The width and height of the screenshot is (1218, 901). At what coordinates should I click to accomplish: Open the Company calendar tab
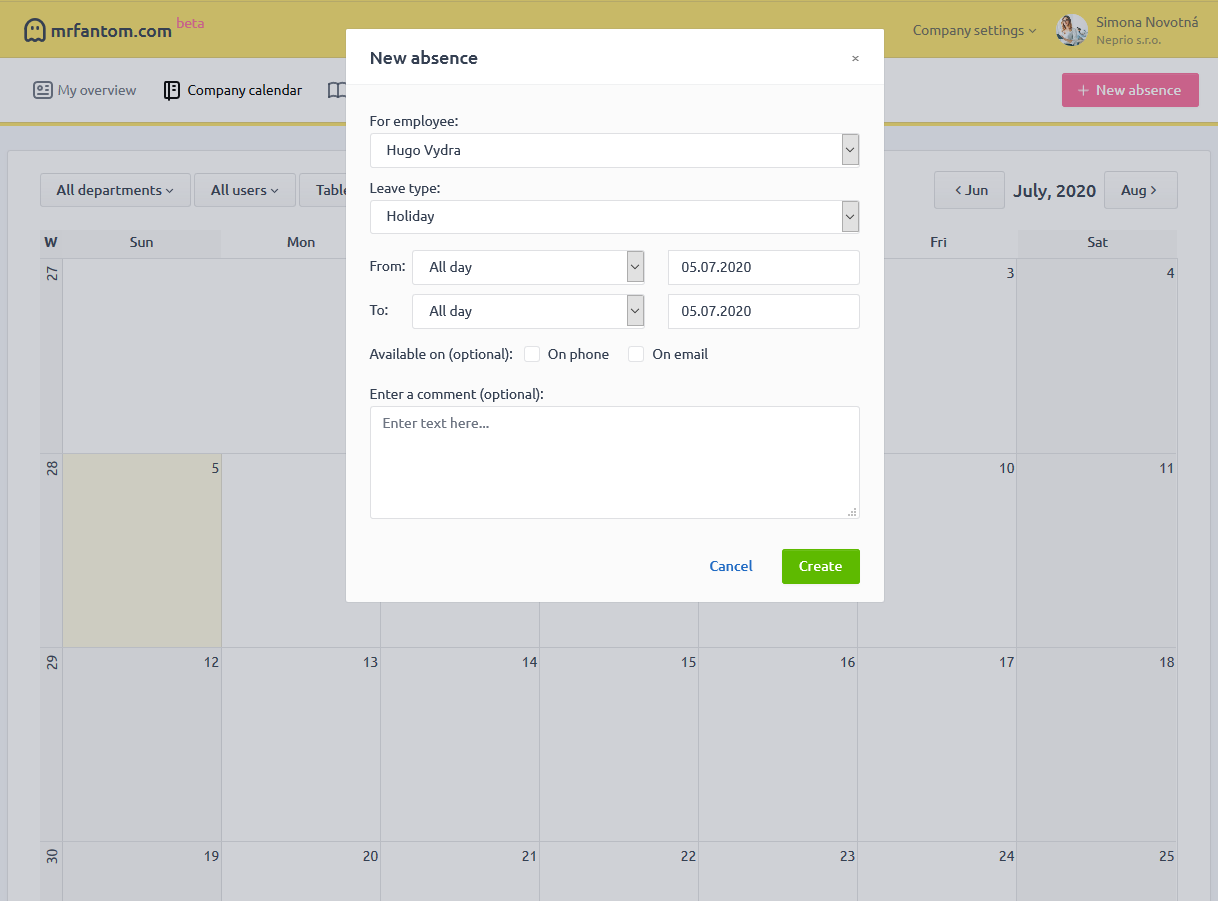(x=233, y=90)
